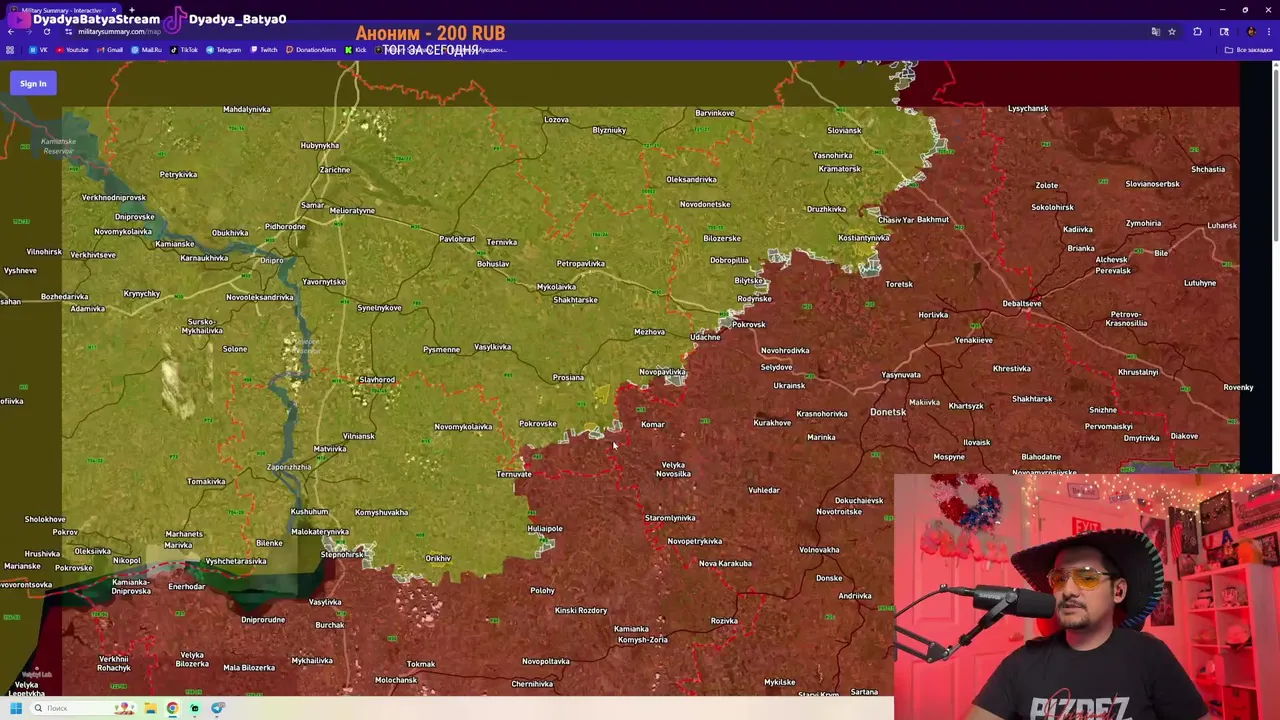Click the Pavlohrad label on the map
Screen dimensions: 1280x720
coord(457,239)
